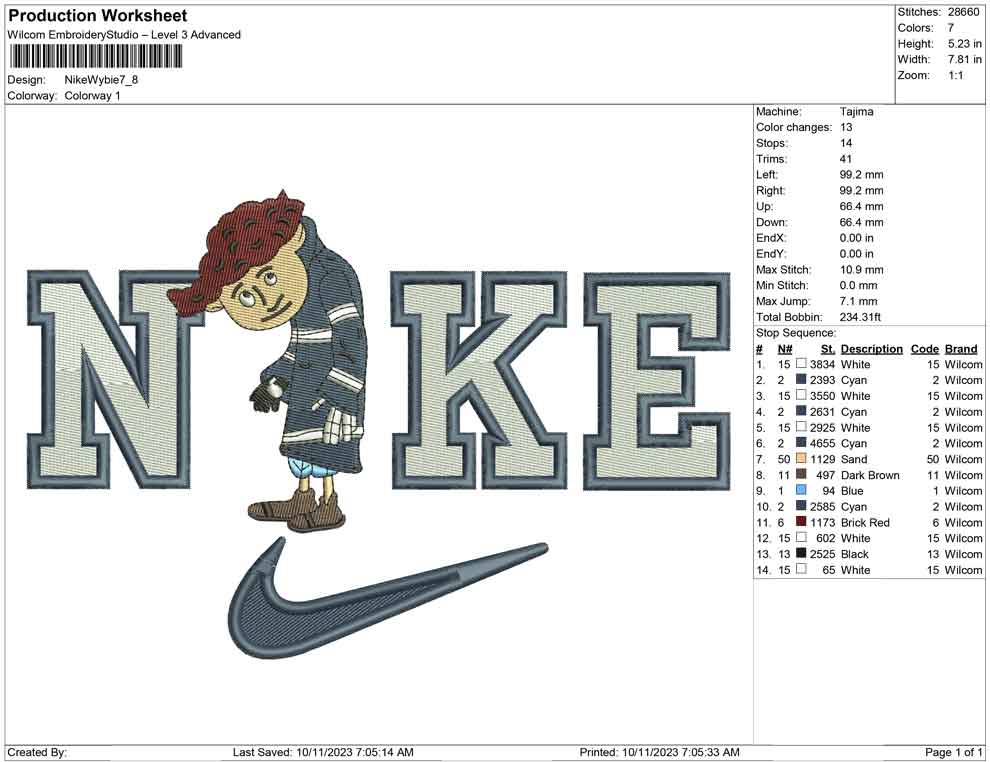This screenshot has height=762, width=990.
Task: Click the embroidered letter E
Action: (657, 381)
